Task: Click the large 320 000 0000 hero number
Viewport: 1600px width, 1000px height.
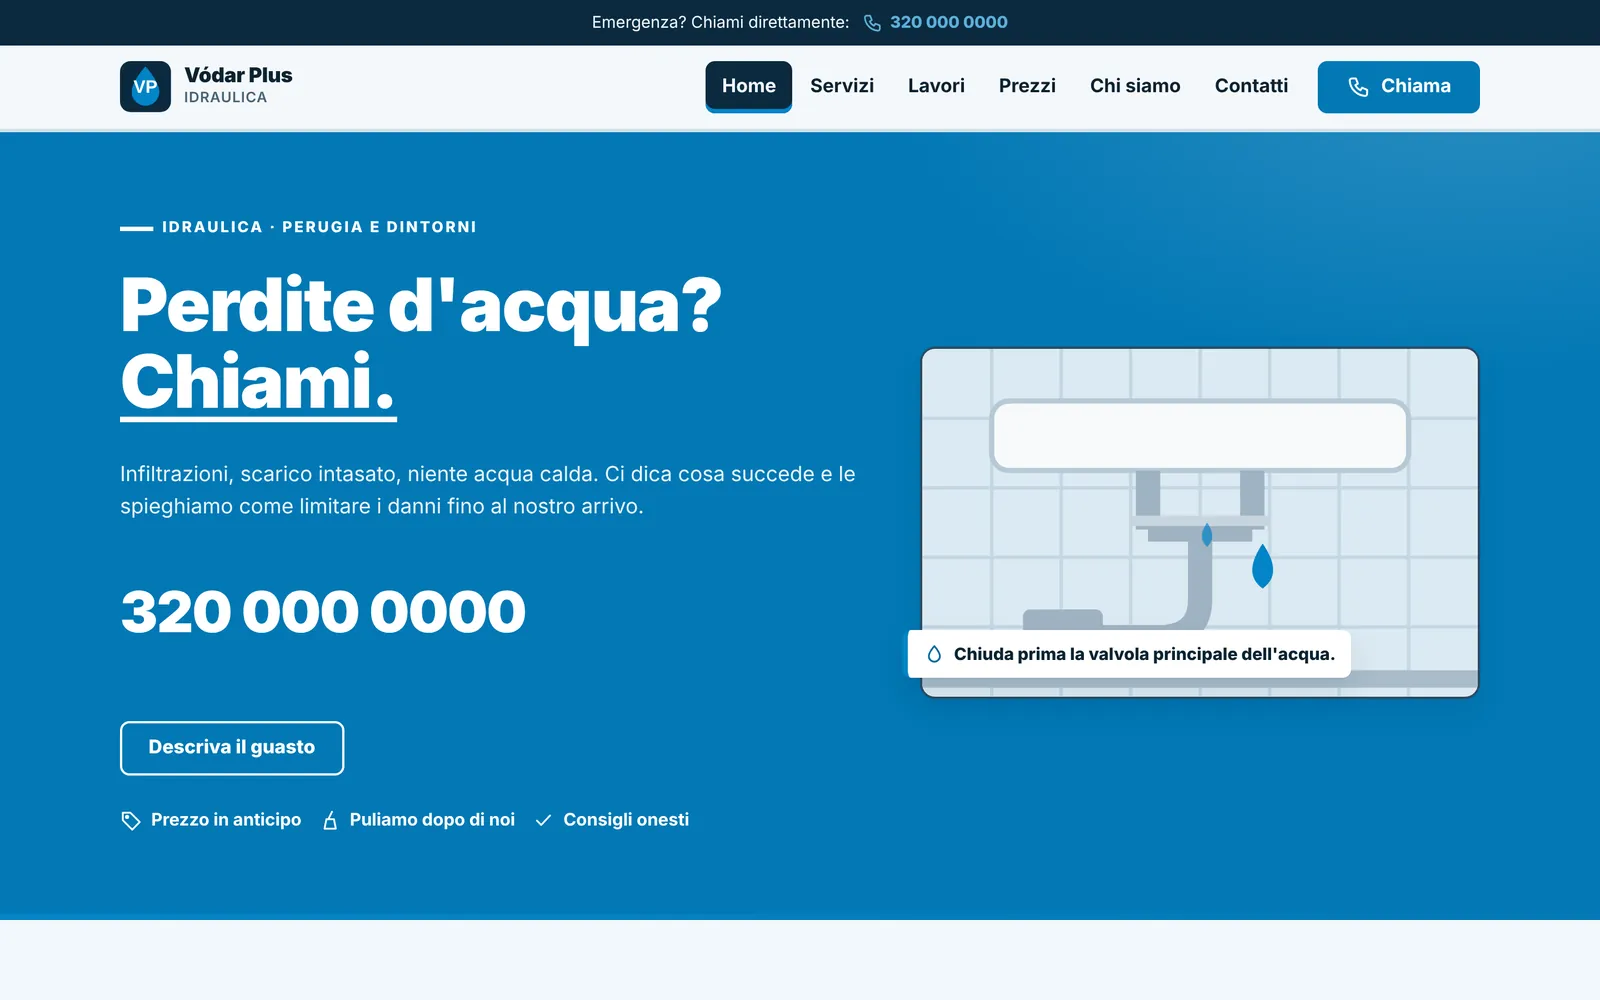Action: [323, 612]
